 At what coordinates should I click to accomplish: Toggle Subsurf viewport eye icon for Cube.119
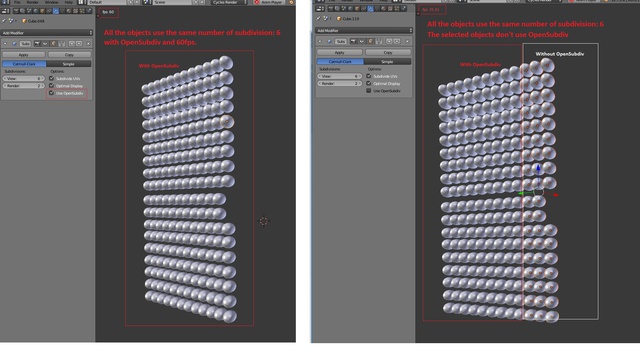point(362,41)
